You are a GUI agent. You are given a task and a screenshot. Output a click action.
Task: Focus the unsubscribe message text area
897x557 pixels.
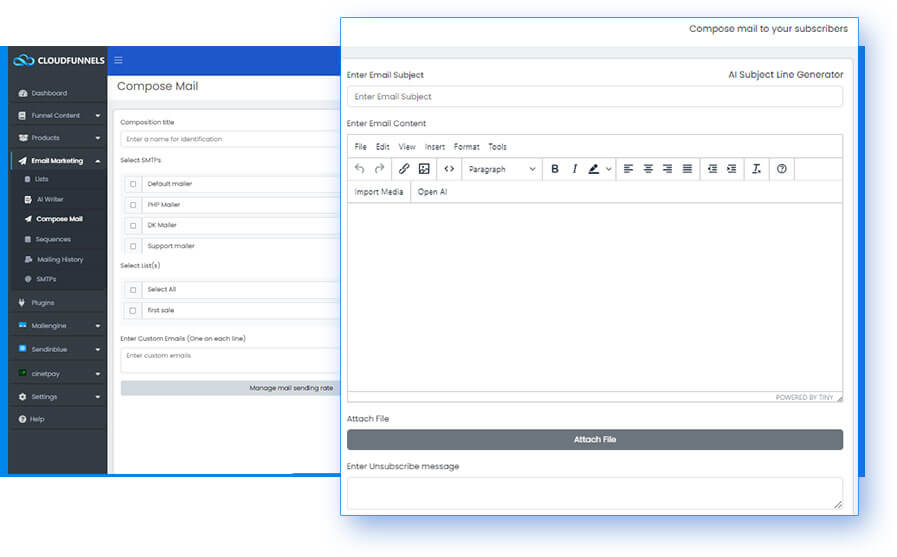(594, 493)
